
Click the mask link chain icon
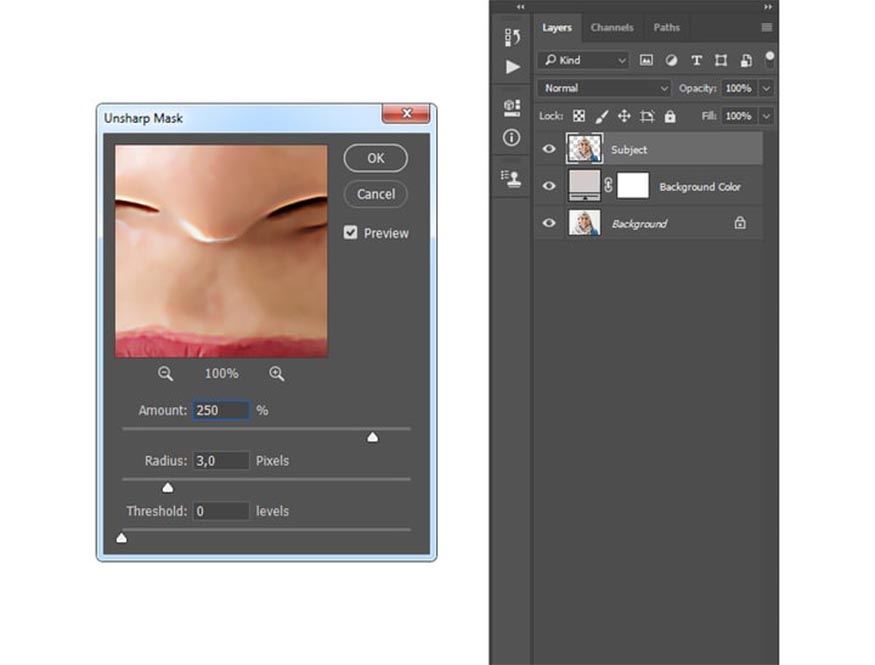point(608,185)
